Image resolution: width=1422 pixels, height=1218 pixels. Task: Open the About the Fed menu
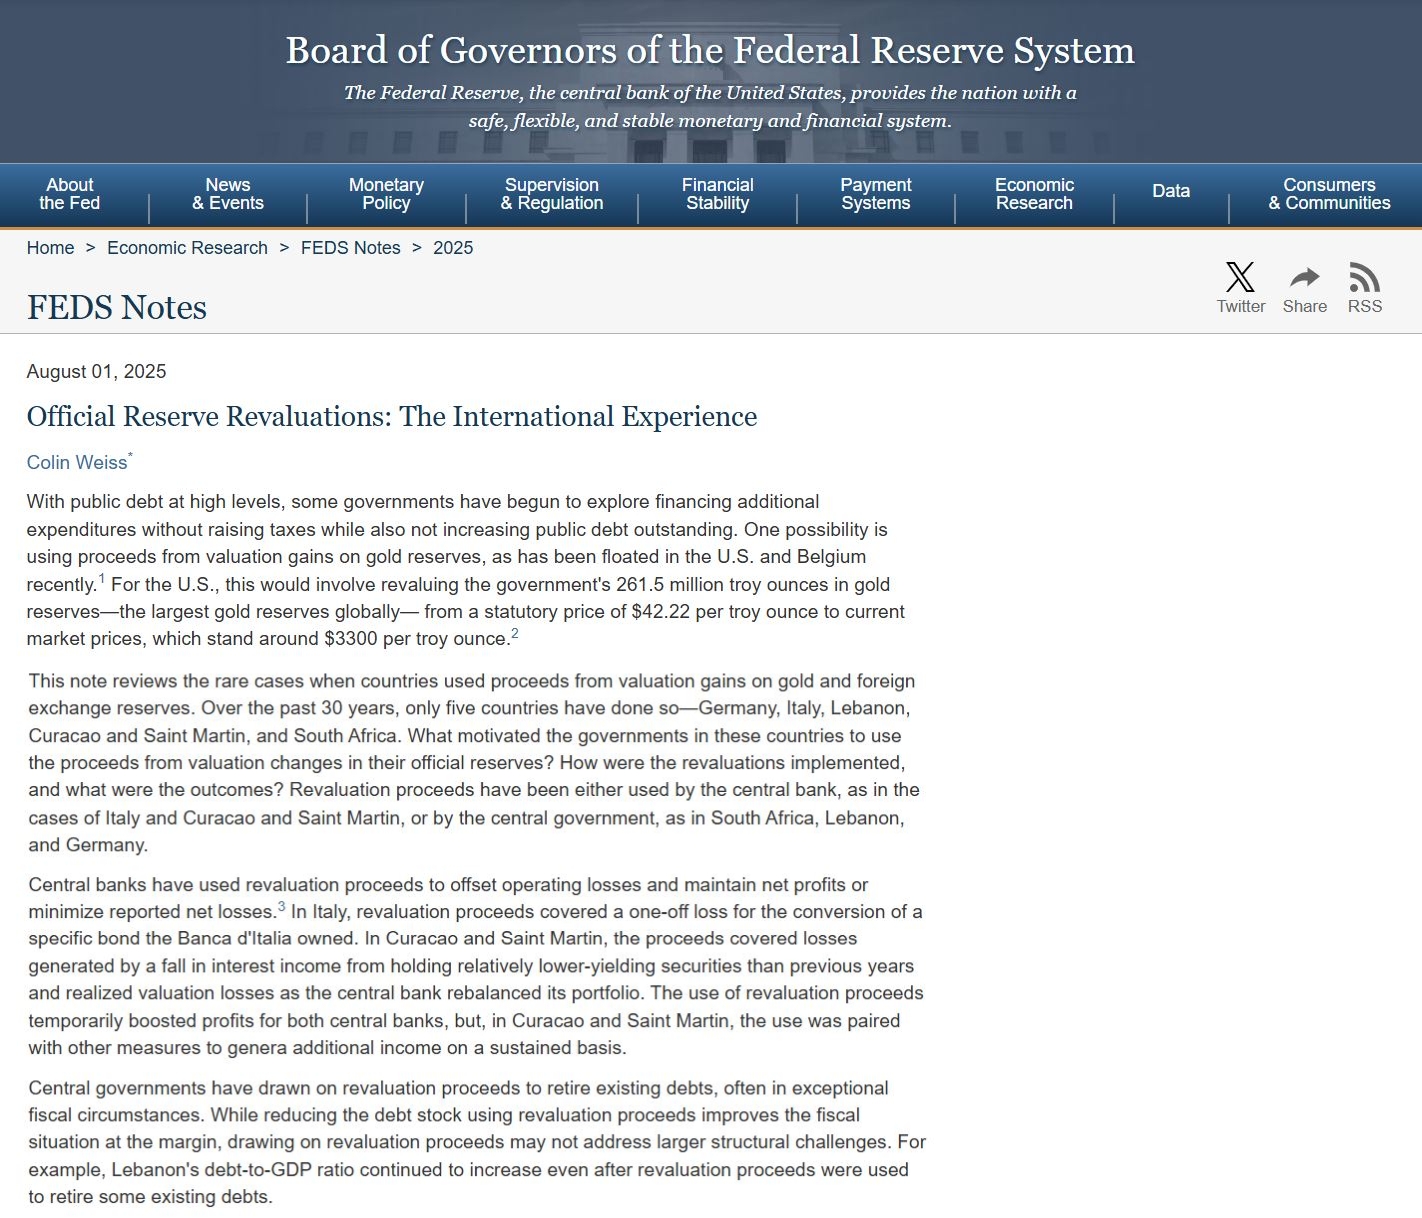coord(70,194)
